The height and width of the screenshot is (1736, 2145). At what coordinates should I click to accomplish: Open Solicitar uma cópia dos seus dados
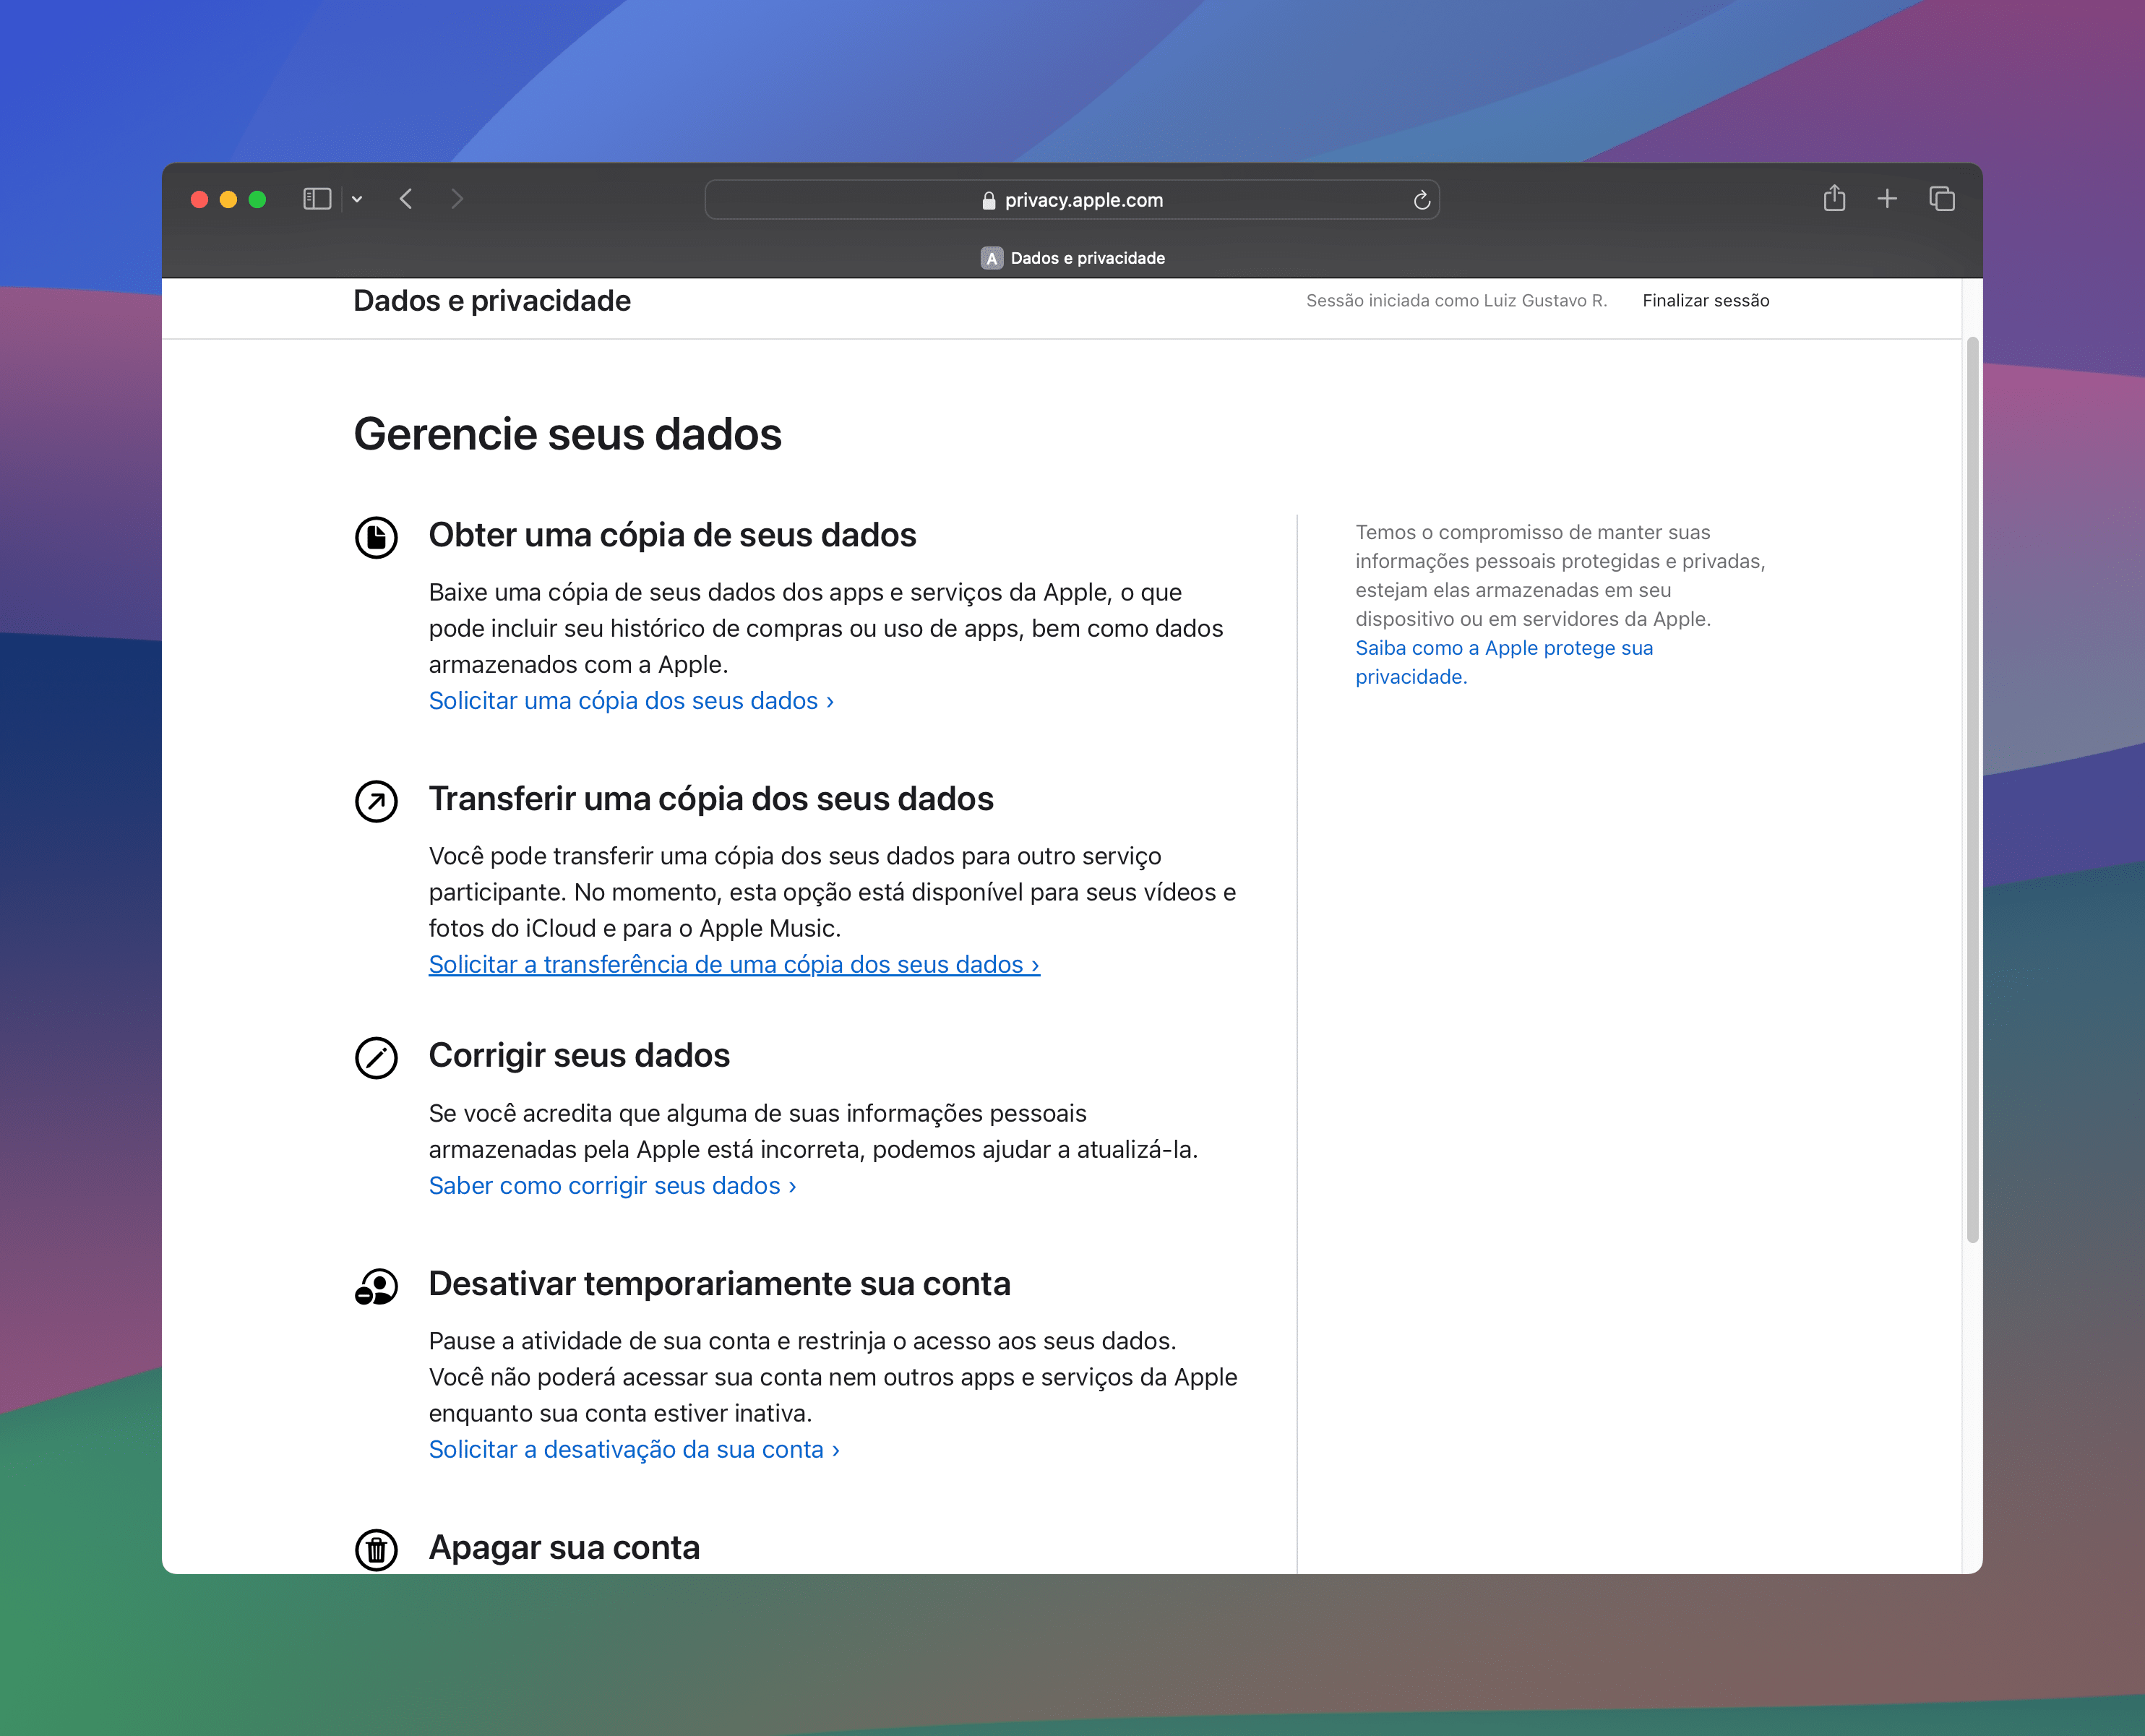(x=631, y=700)
